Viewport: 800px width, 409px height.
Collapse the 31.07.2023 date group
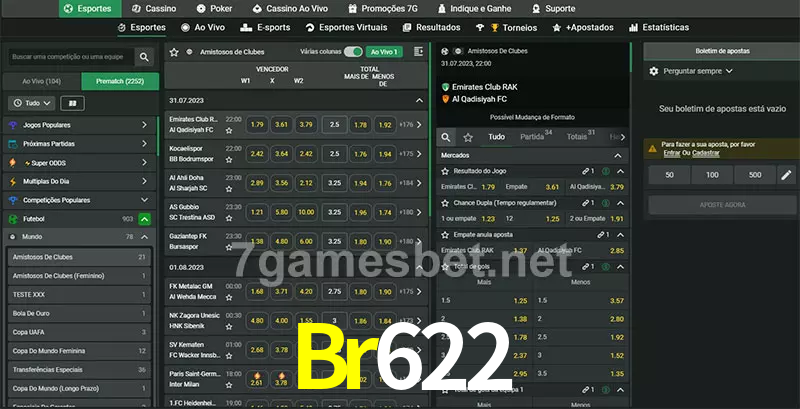pos(419,101)
